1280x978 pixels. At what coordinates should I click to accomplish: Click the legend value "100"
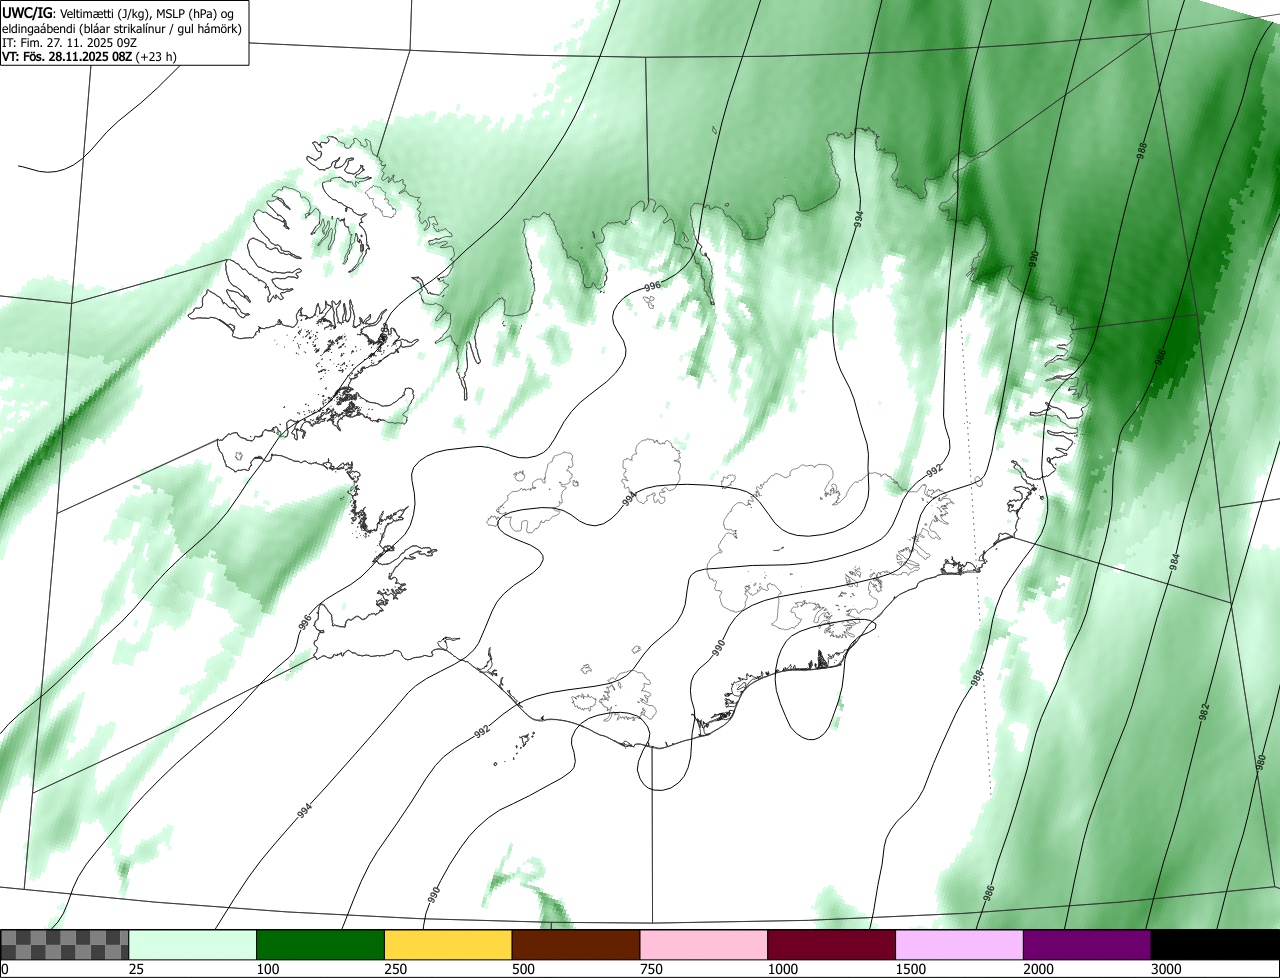click(267, 970)
